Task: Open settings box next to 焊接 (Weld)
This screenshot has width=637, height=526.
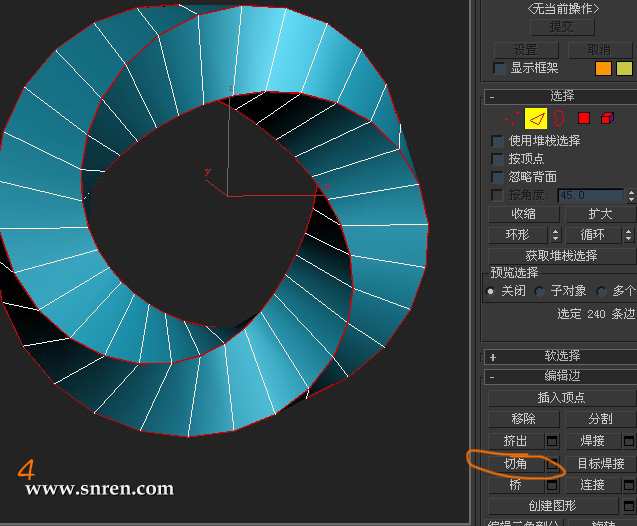Action: (x=629, y=441)
